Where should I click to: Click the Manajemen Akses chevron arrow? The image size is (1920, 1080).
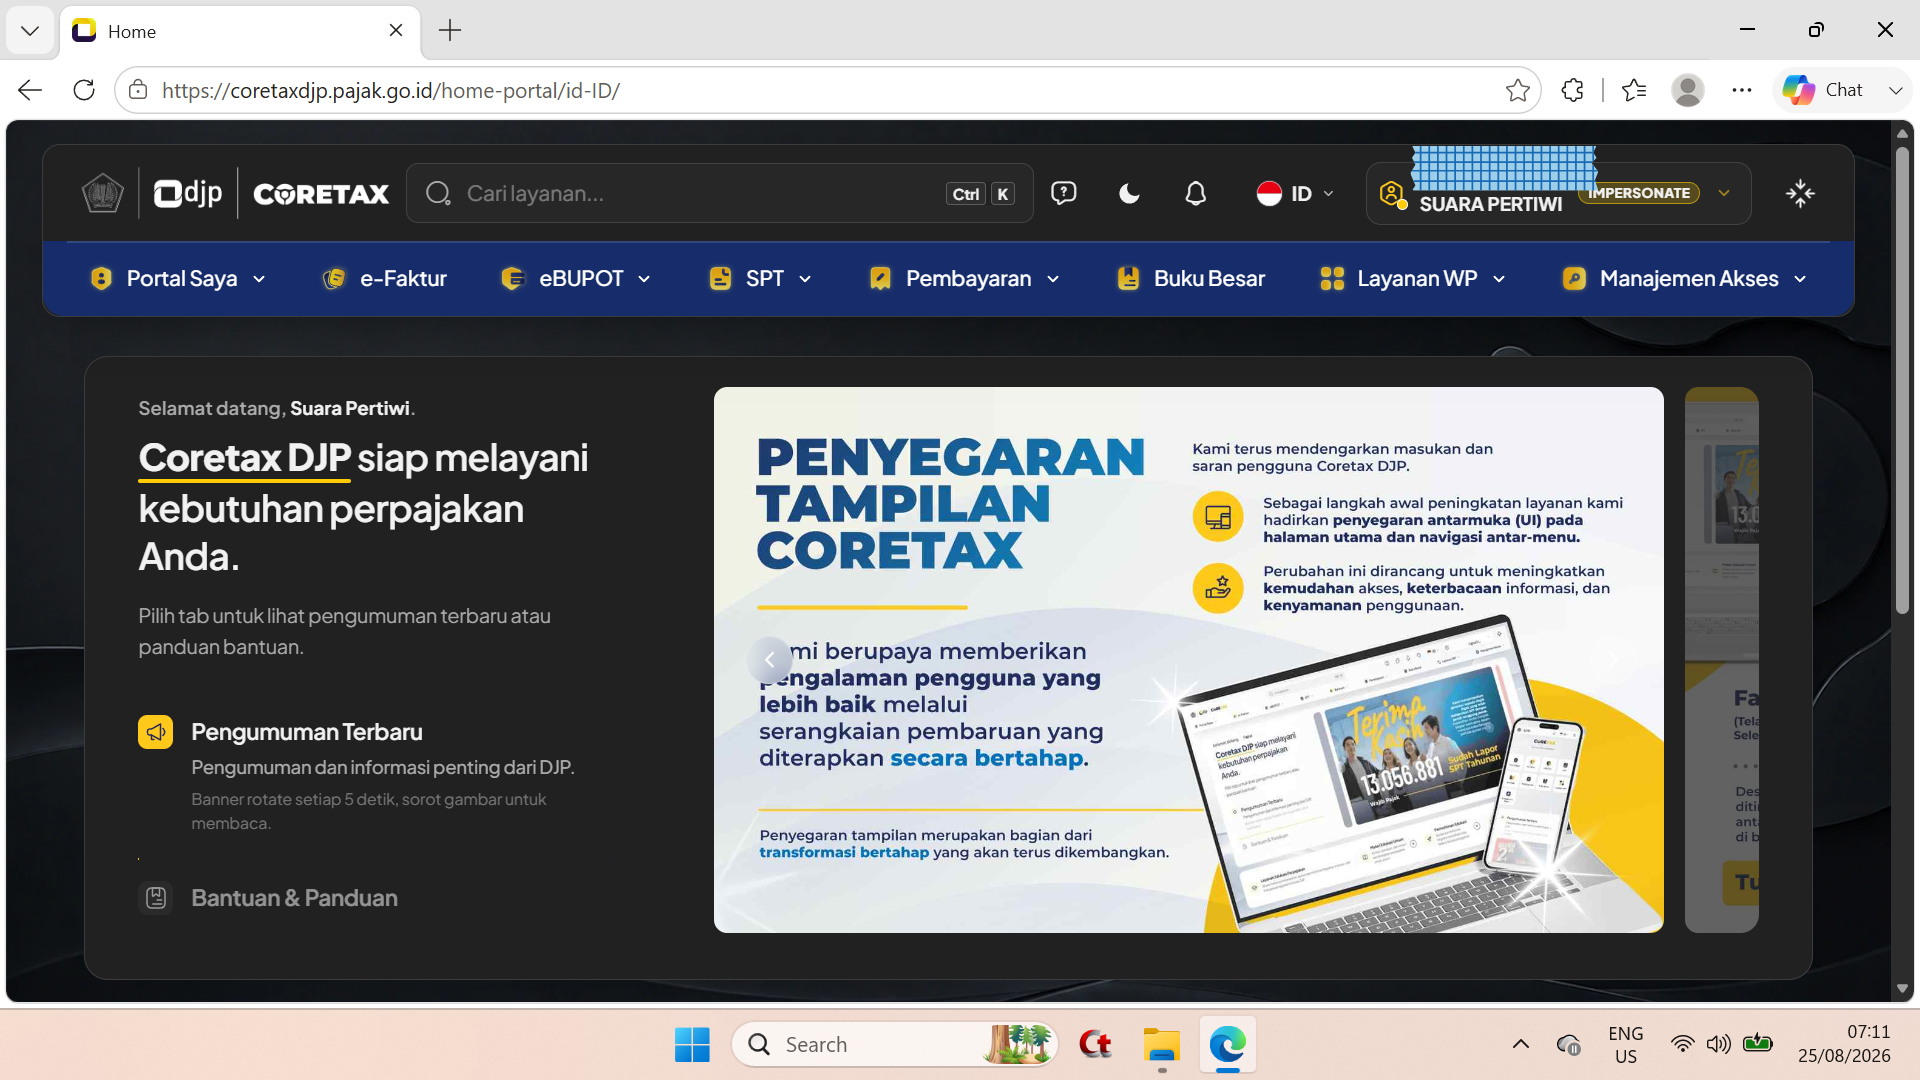pos(1800,280)
